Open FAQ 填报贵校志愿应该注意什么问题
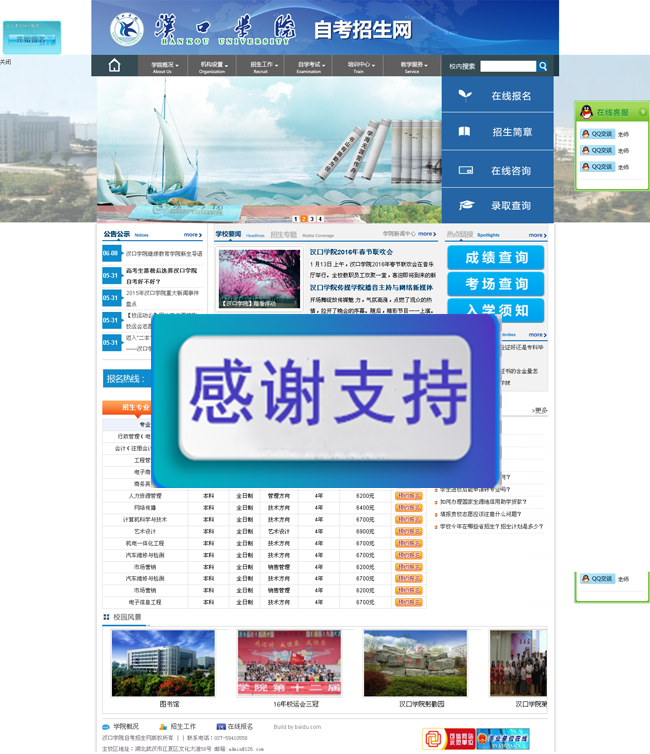Image resolution: width=650 pixels, height=754 pixels. pyautogui.click(x=480, y=514)
